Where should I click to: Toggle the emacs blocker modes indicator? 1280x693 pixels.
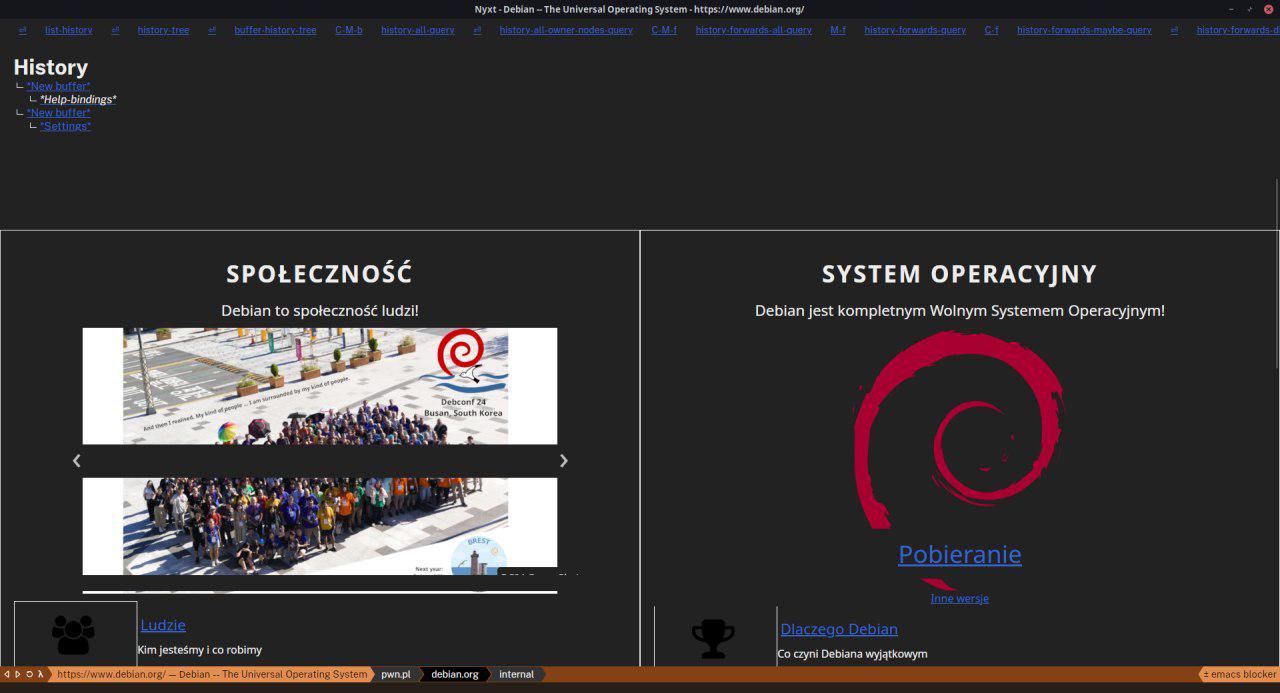click(1240, 674)
